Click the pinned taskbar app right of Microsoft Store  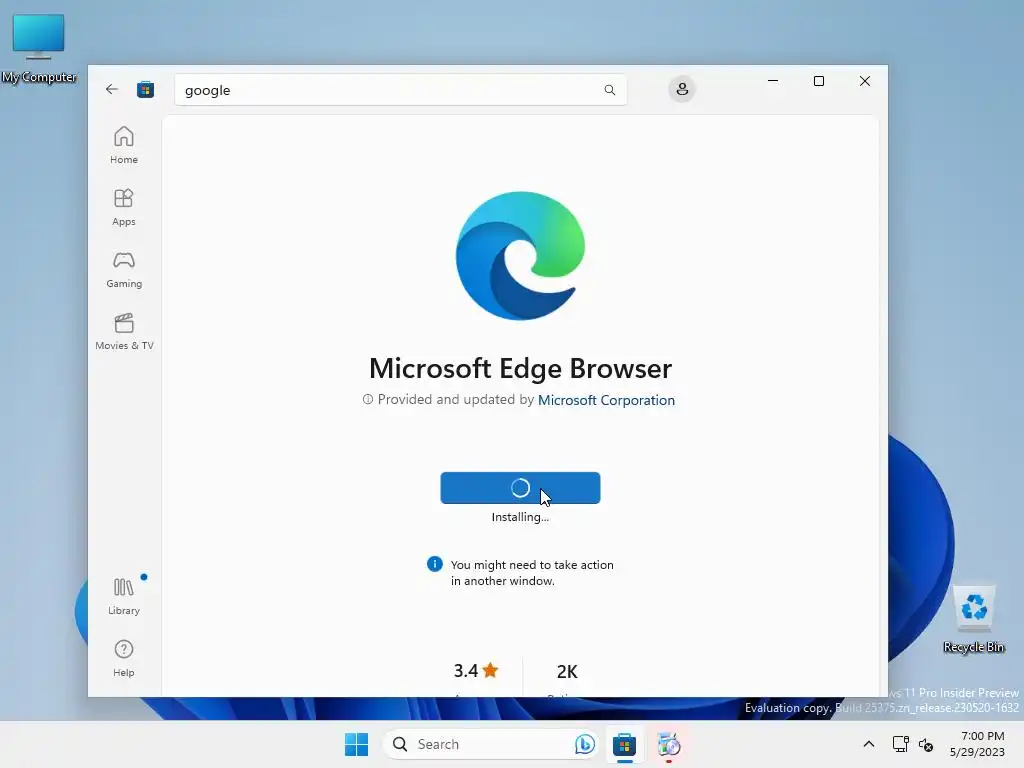(x=669, y=744)
